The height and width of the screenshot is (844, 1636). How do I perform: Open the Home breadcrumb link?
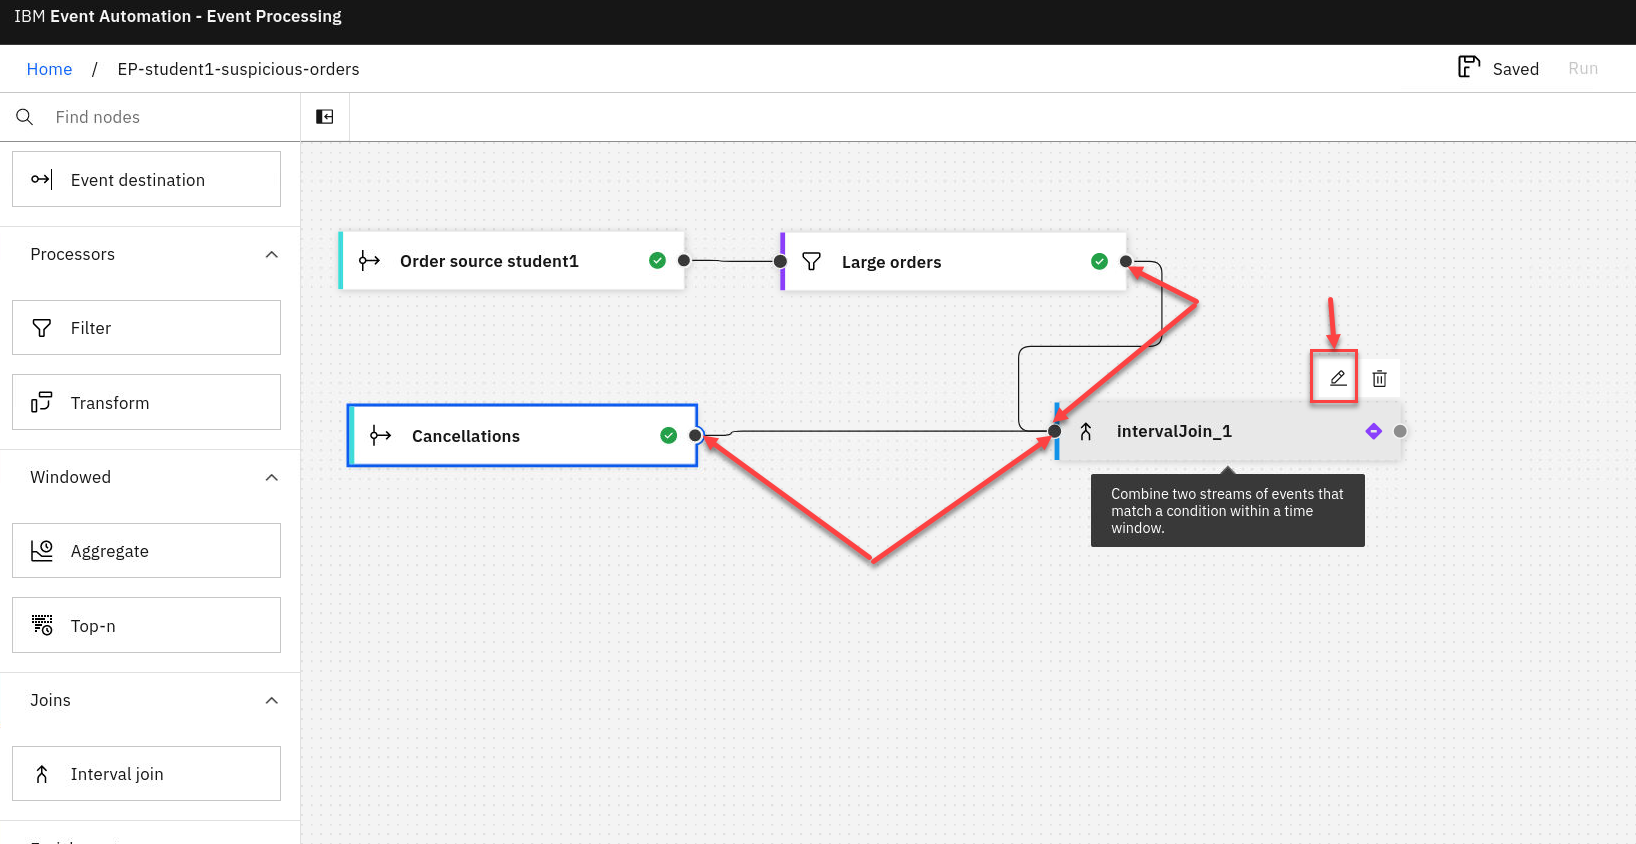tap(49, 69)
